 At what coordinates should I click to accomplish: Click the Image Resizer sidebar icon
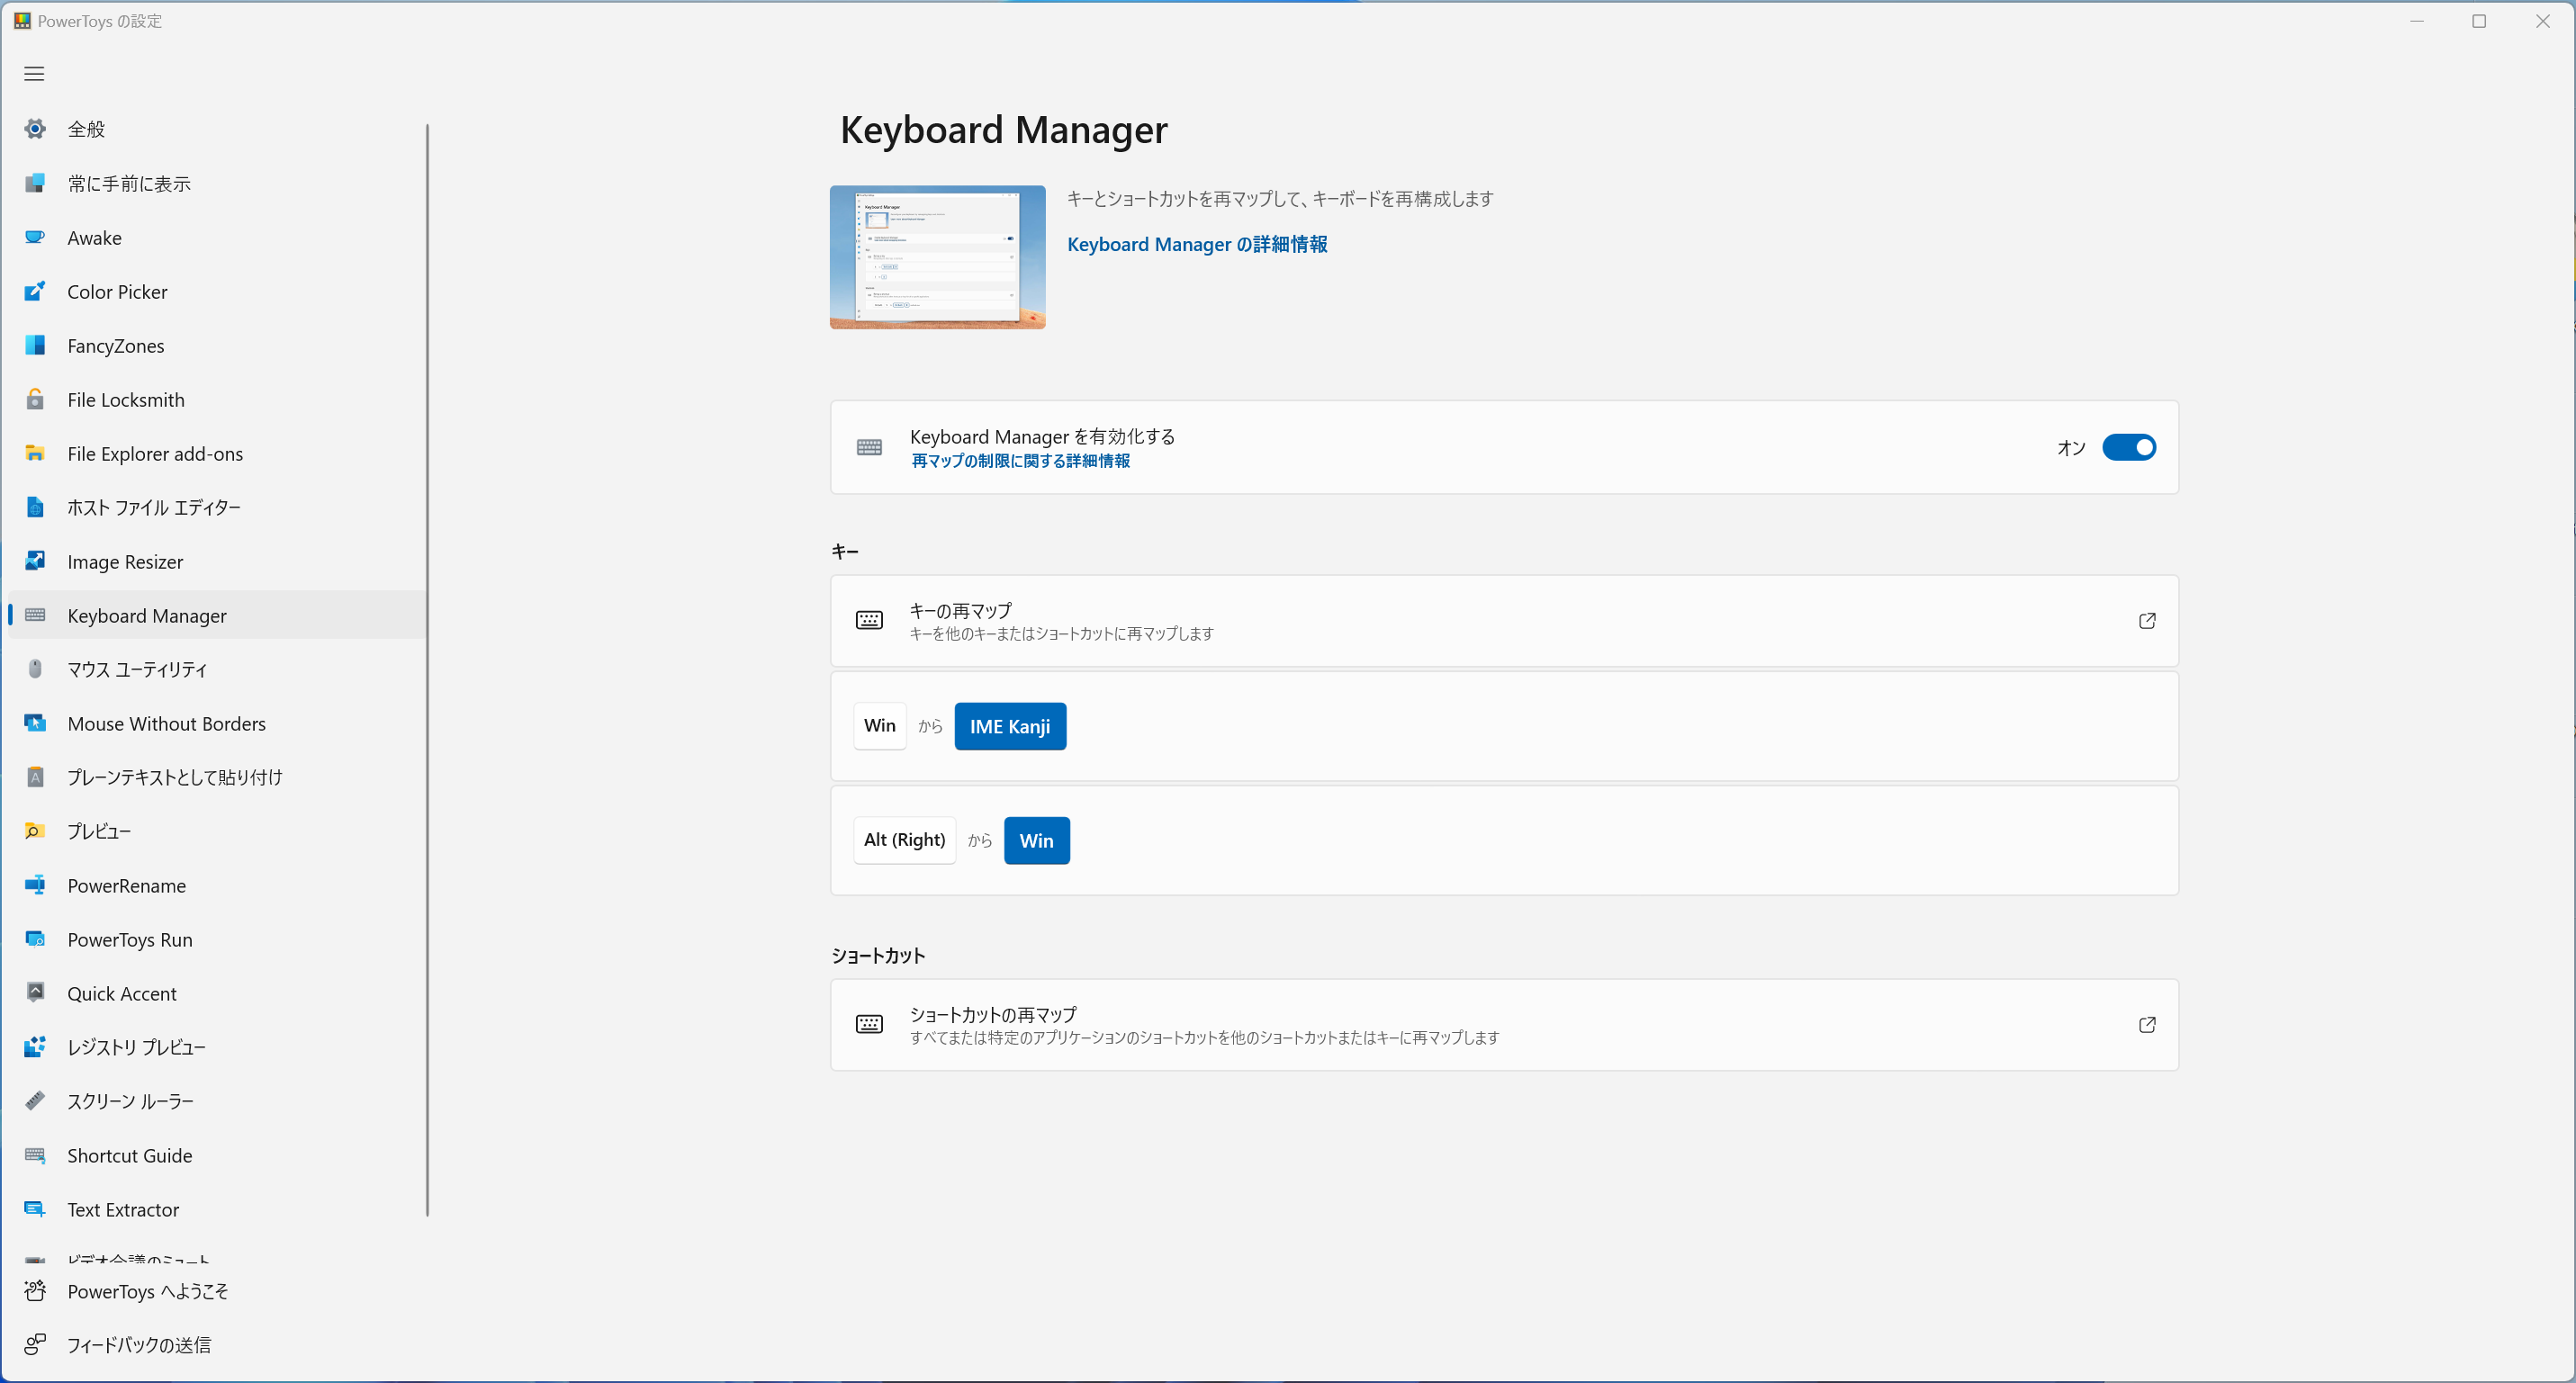coord(35,561)
